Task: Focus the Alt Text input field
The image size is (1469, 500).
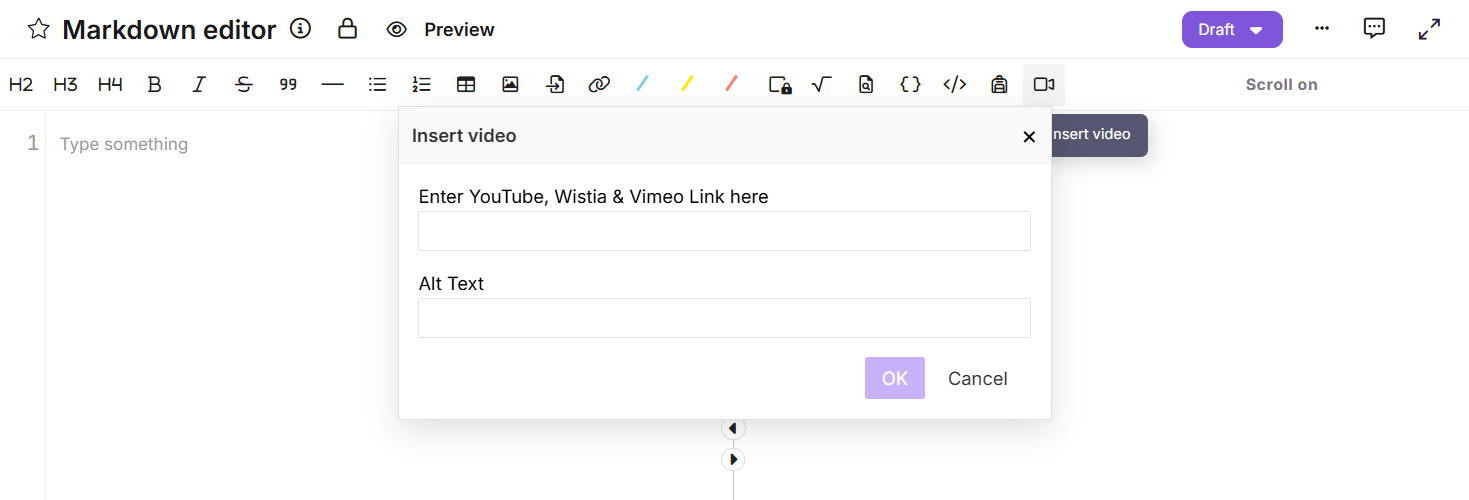Action: point(724,318)
